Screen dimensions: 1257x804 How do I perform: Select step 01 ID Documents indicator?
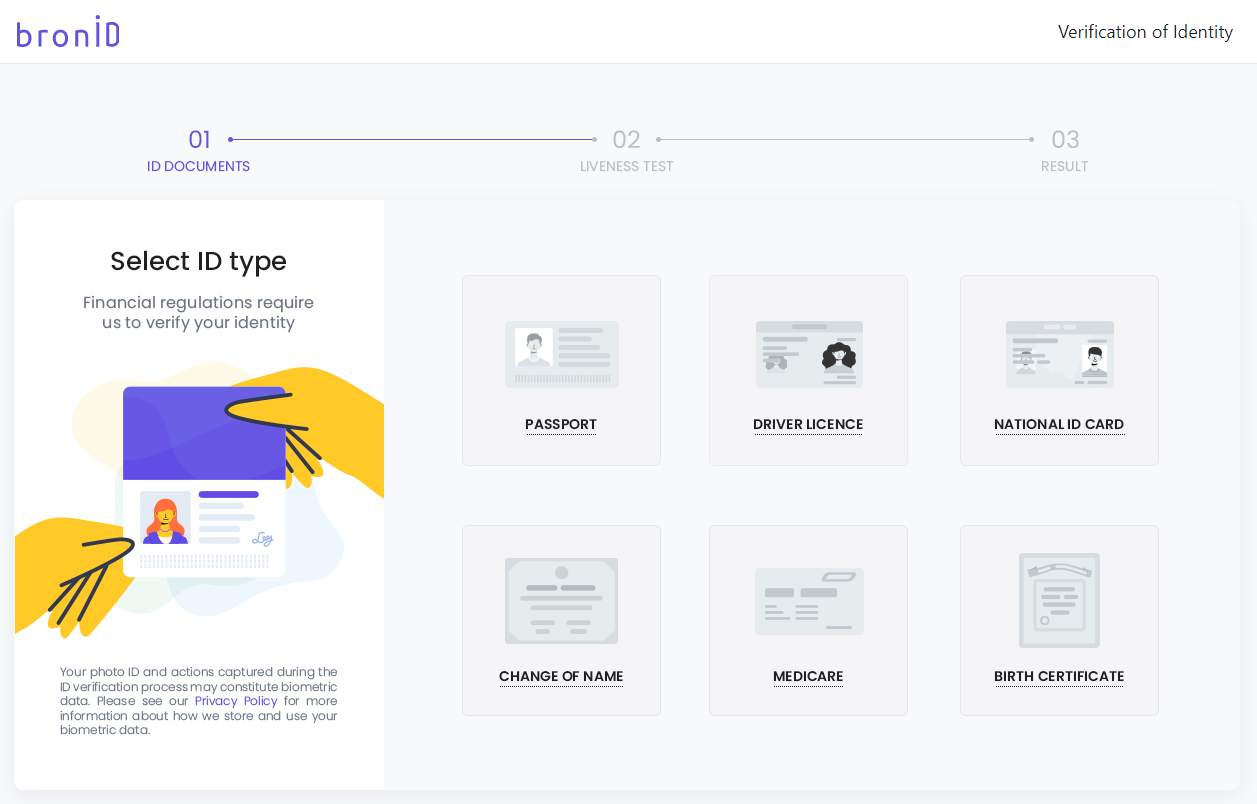click(199, 140)
